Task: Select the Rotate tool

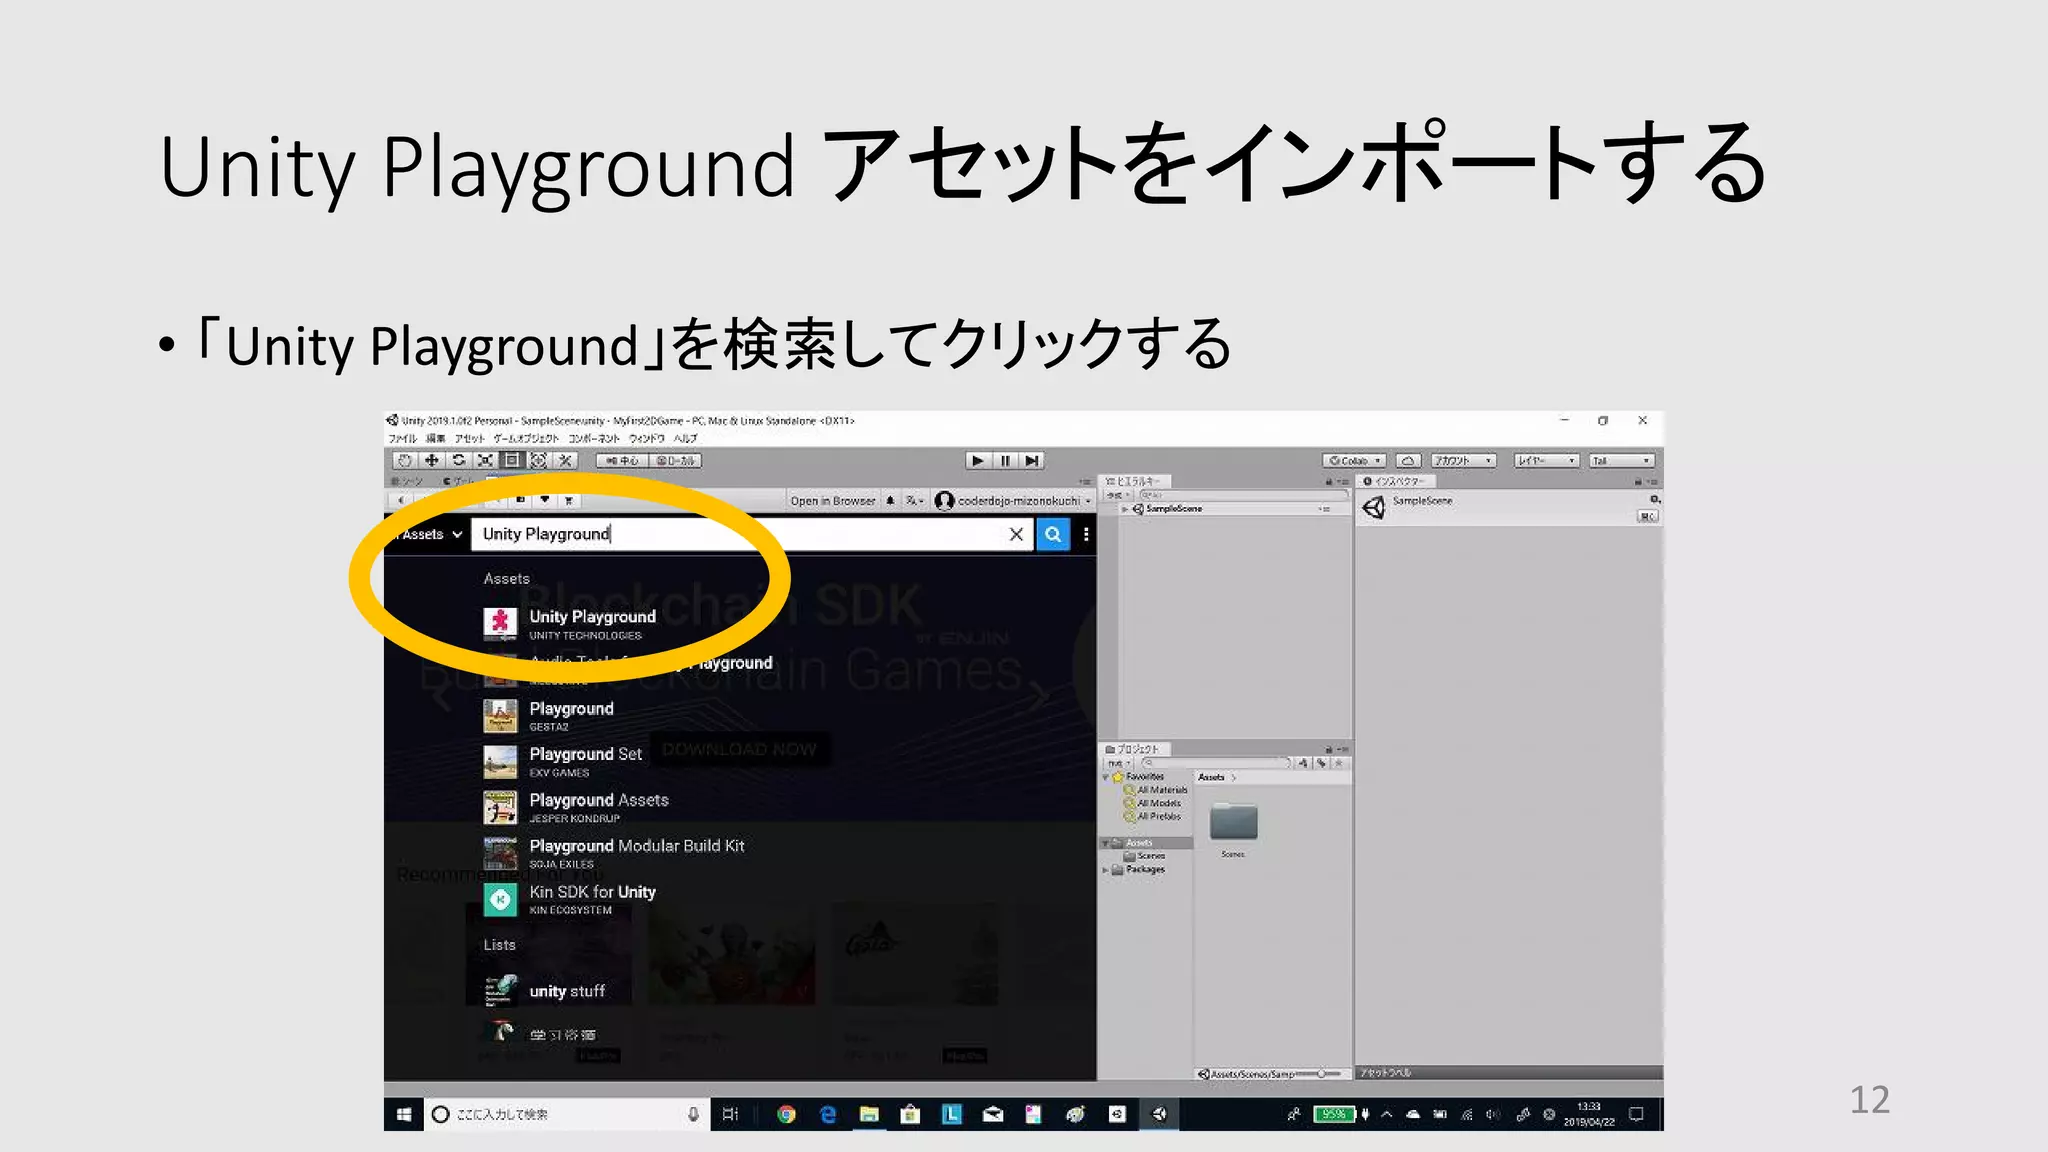Action: click(458, 460)
